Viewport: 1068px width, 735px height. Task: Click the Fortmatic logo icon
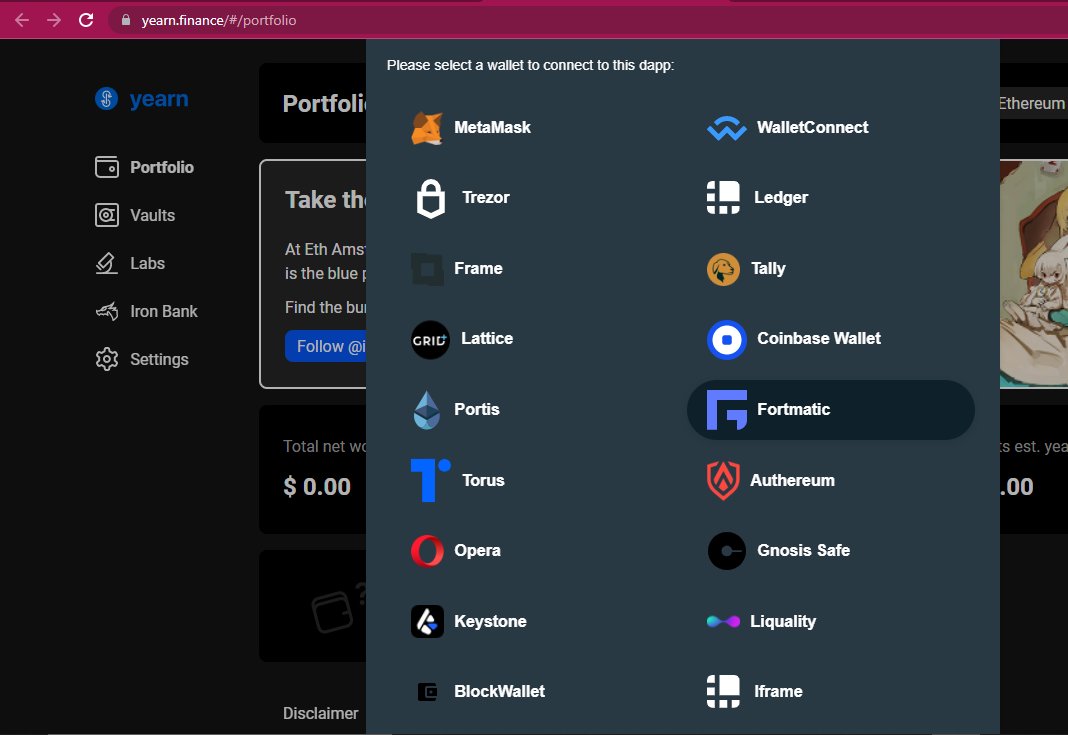click(x=727, y=410)
